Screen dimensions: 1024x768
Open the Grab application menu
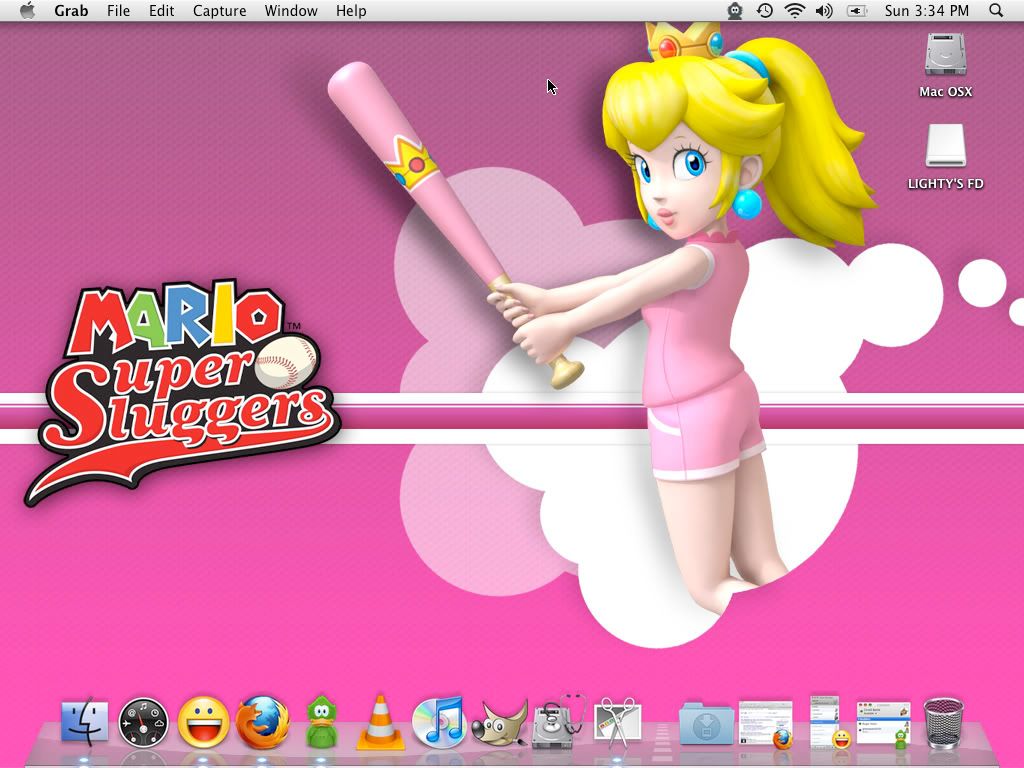[71, 10]
